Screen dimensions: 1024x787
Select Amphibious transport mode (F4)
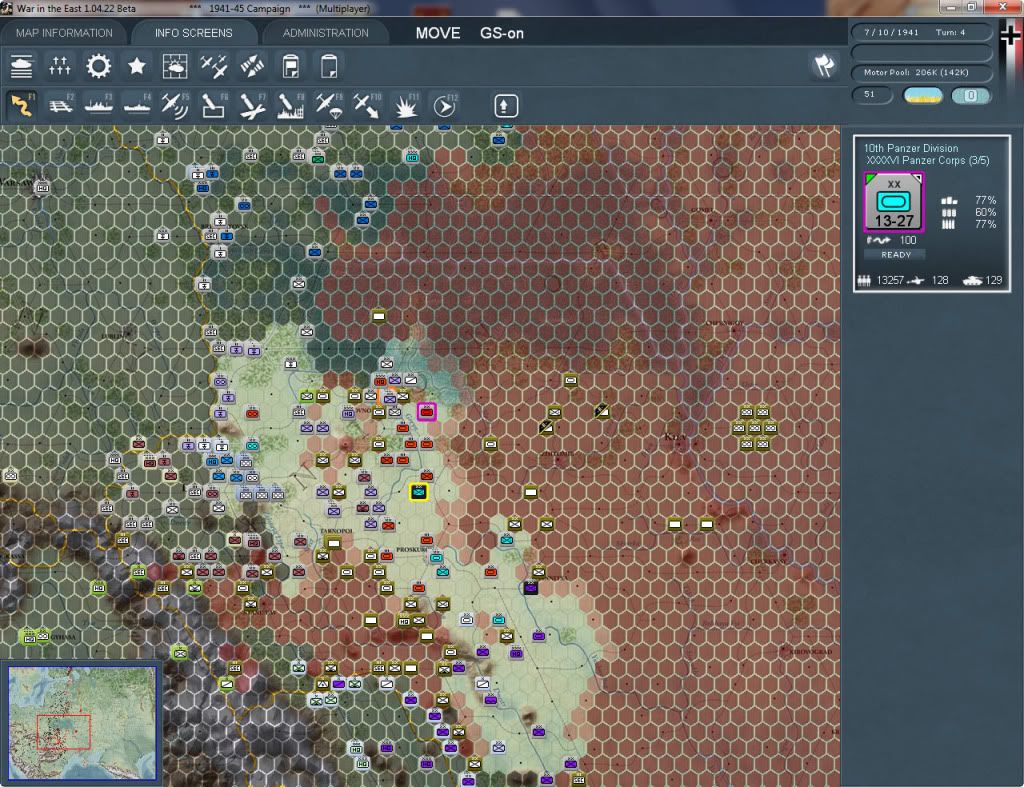(137, 105)
